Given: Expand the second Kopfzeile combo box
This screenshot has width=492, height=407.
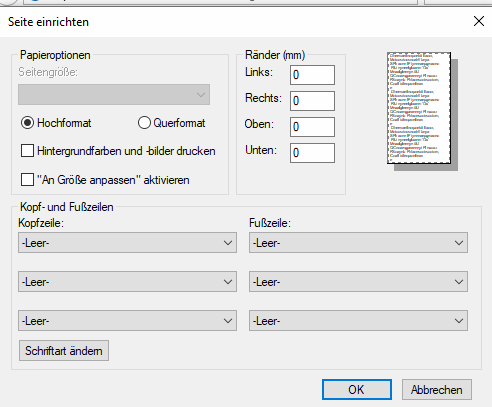Looking at the screenshot, I should [127, 282].
